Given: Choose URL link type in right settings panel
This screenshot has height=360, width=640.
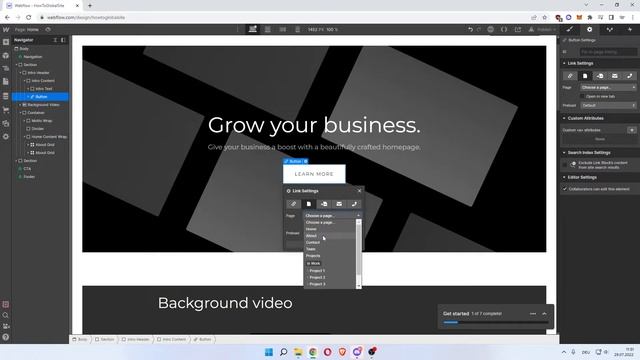Looking at the screenshot, I should pos(570,76).
